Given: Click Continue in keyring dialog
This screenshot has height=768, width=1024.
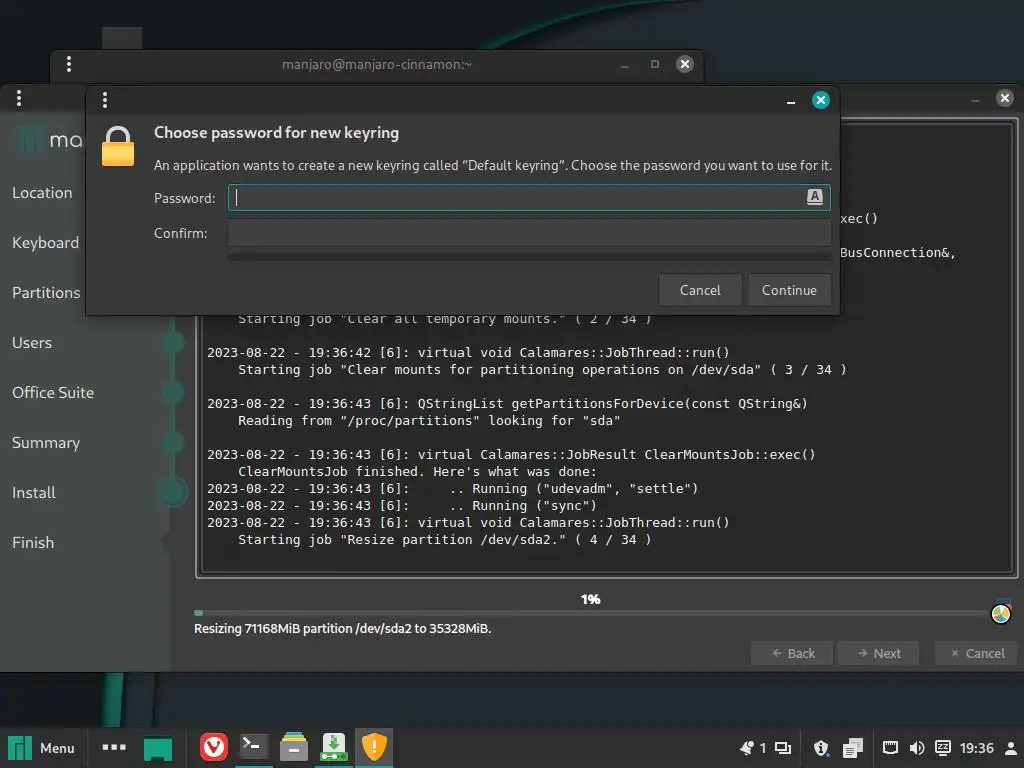Looking at the screenshot, I should click(x=789, y=290).
